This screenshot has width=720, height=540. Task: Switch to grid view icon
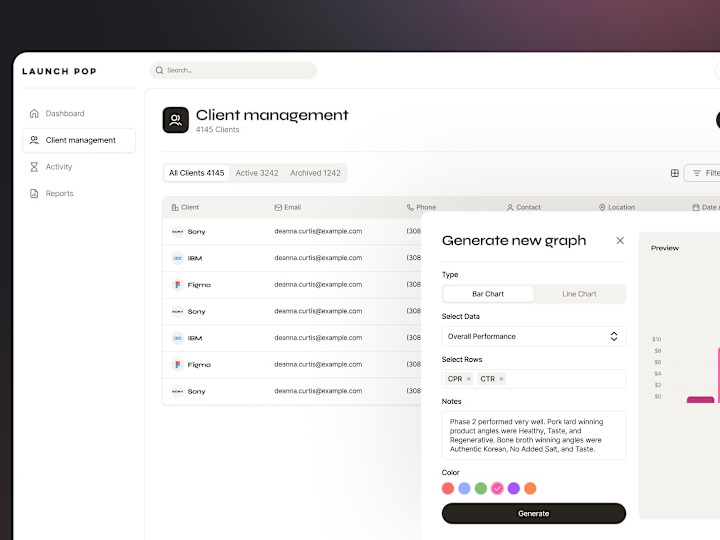pyautogui.click(x=675, y=173)
